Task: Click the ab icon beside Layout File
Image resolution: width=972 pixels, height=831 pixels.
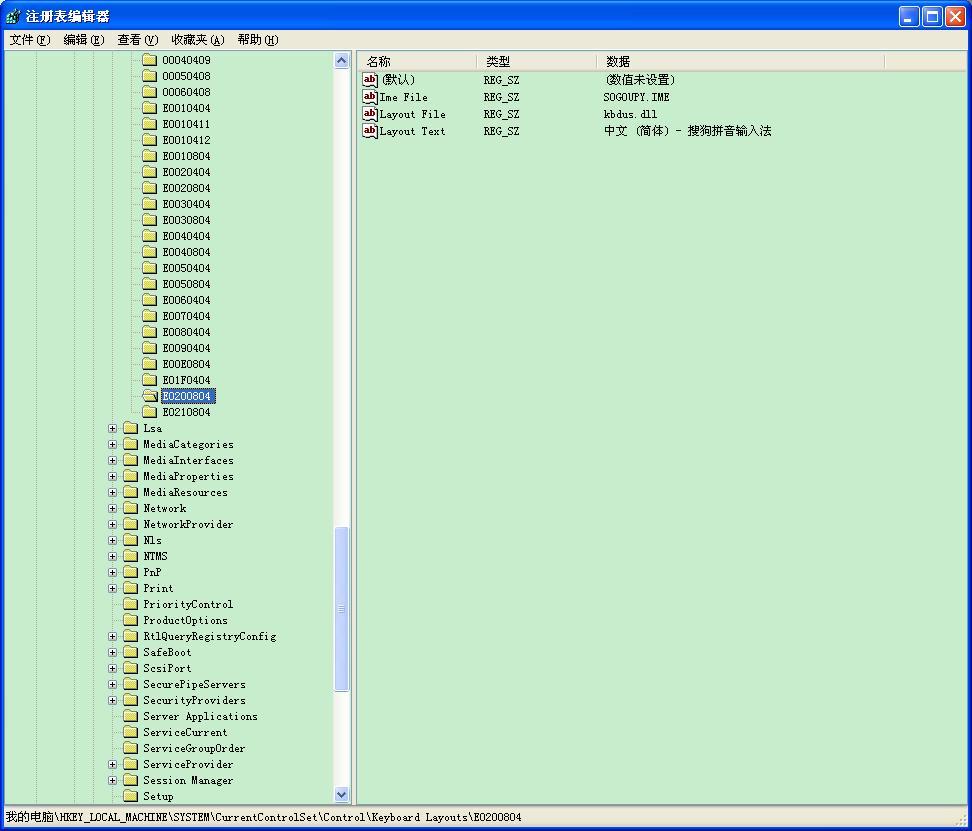Action: pyautogui.click(x=370, y=114)
